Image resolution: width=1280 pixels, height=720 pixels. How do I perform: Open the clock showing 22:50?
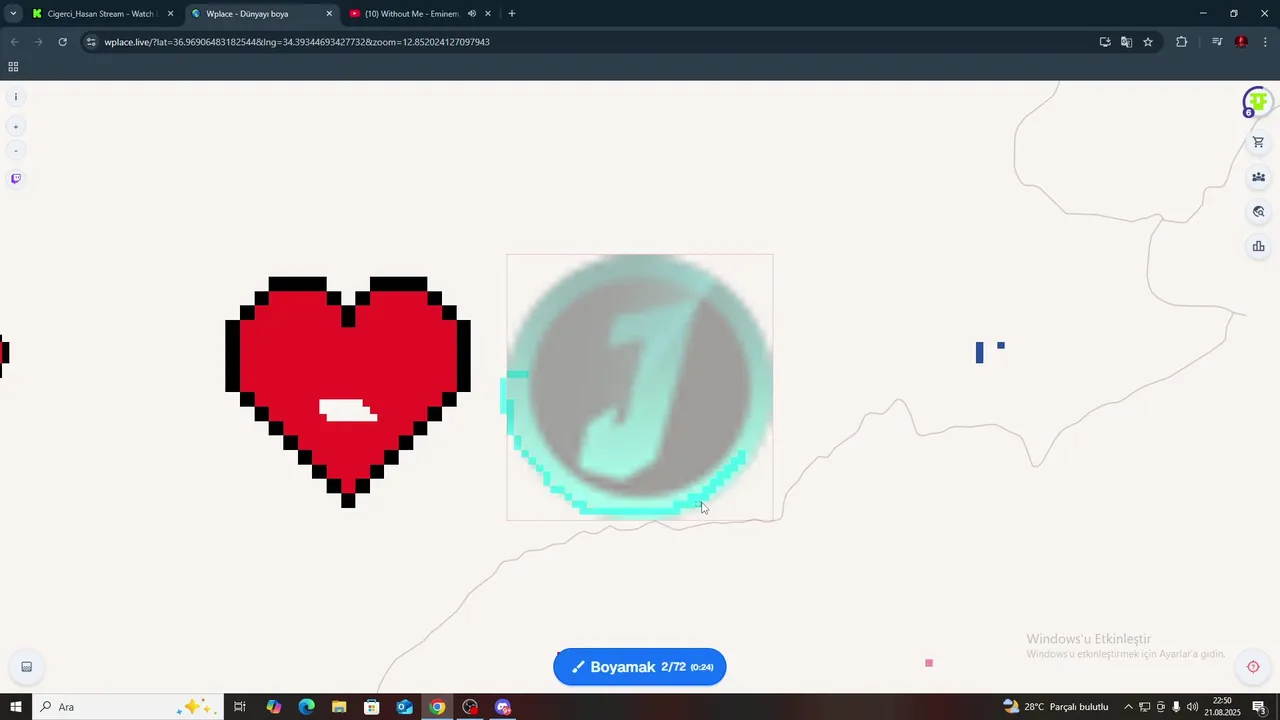click(1222, 707)
